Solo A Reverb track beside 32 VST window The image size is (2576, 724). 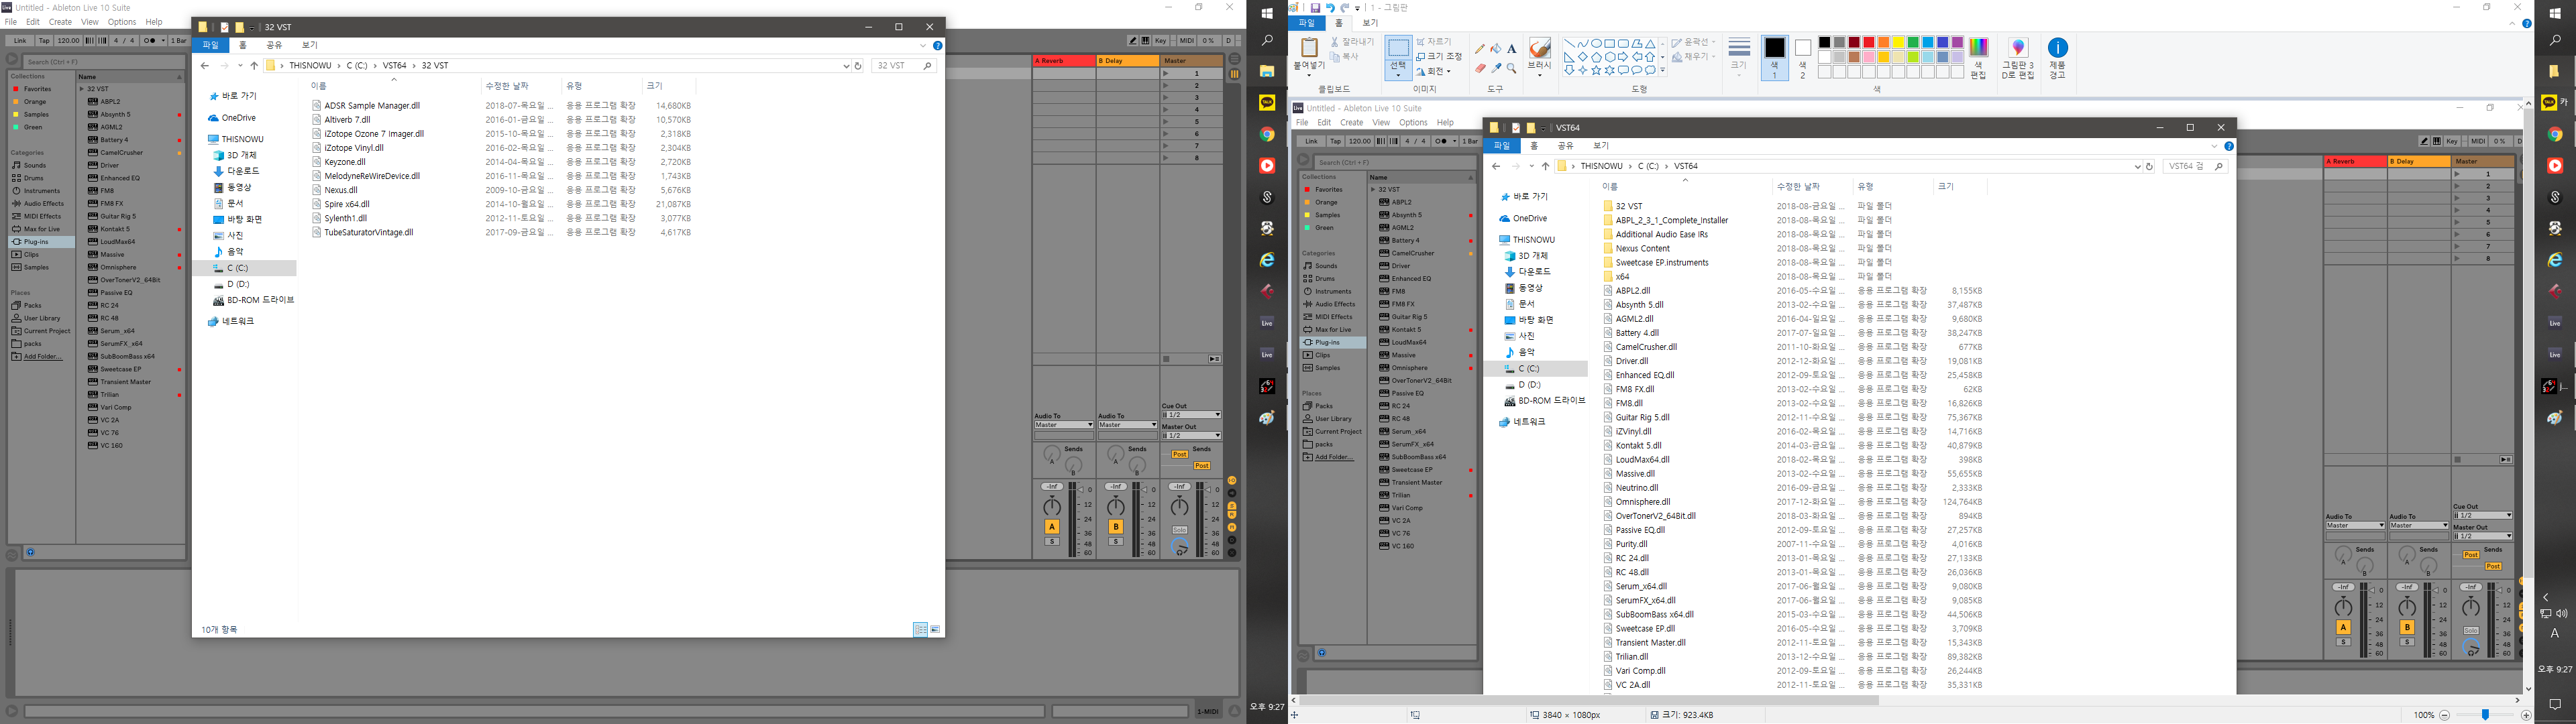click(1052, 541)
